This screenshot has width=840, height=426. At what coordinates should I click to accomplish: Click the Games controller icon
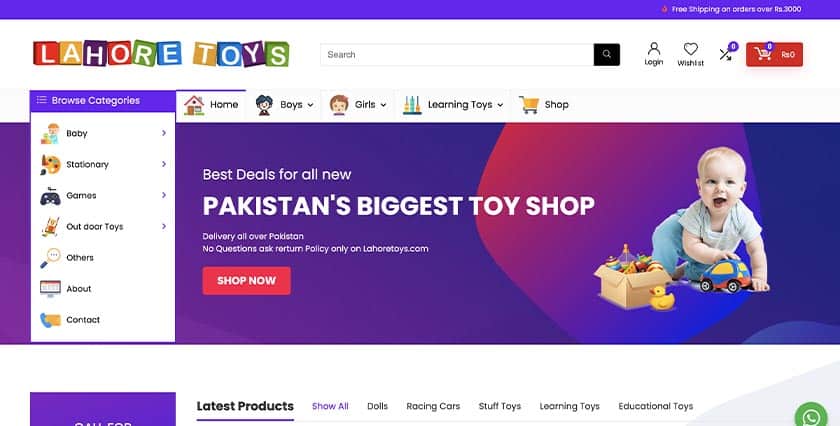point(50,196)
